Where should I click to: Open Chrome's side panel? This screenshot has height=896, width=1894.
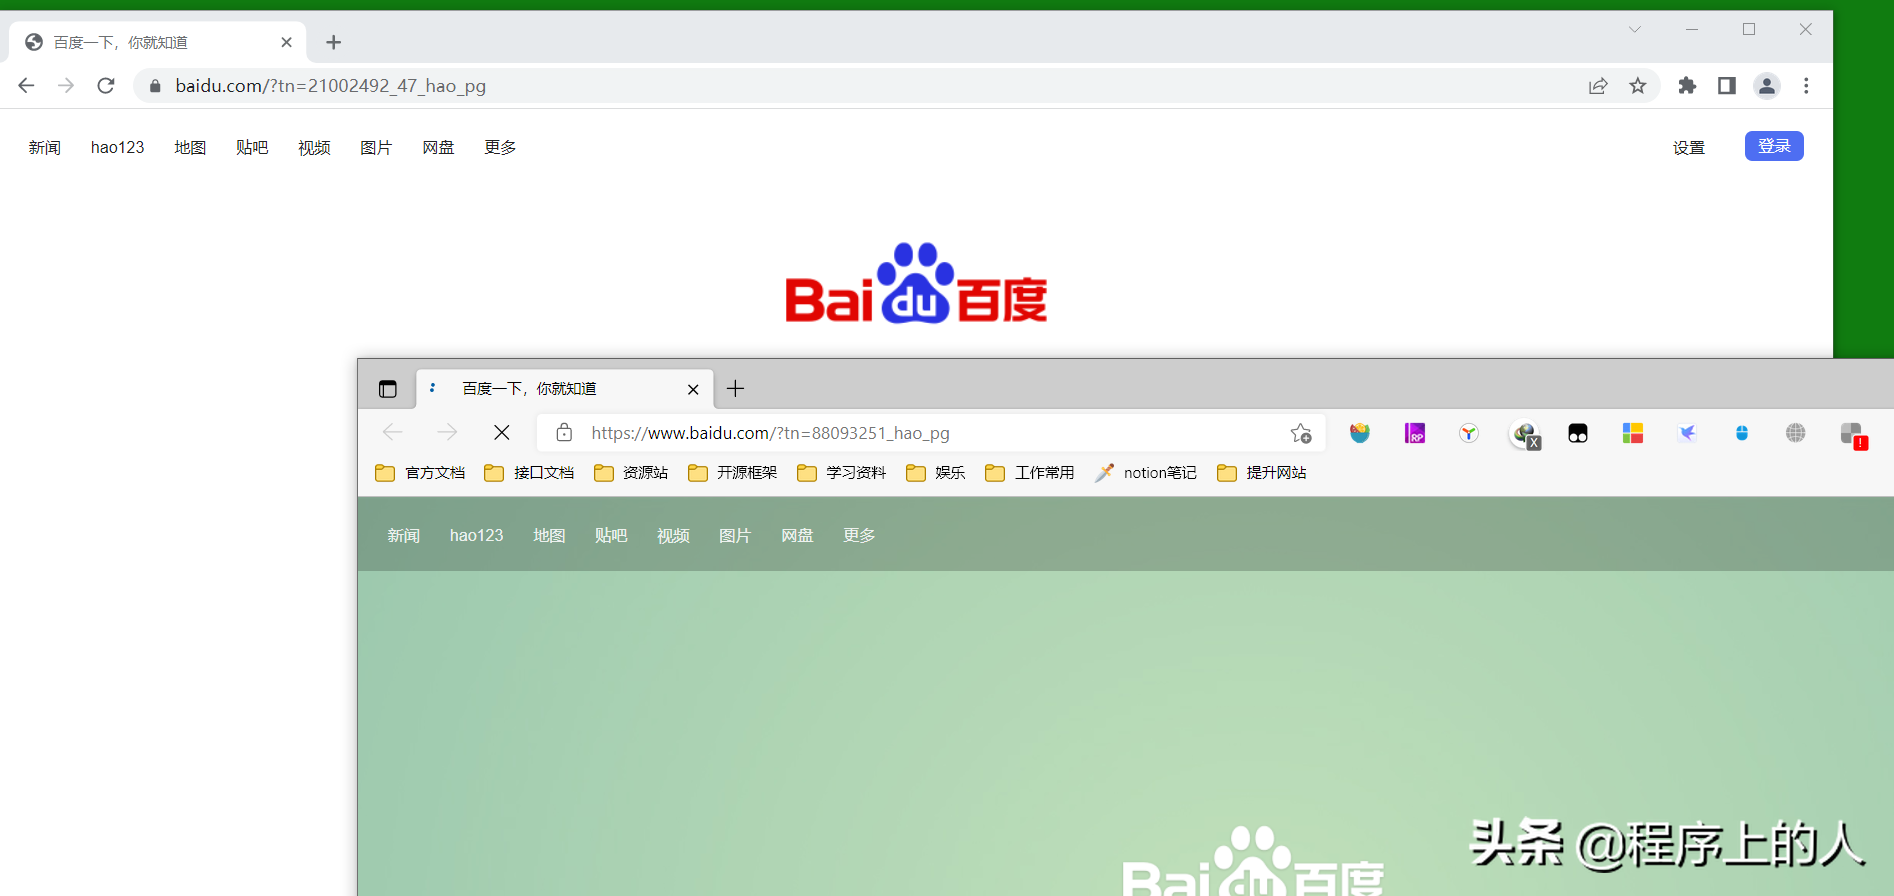pos(1727,86)
